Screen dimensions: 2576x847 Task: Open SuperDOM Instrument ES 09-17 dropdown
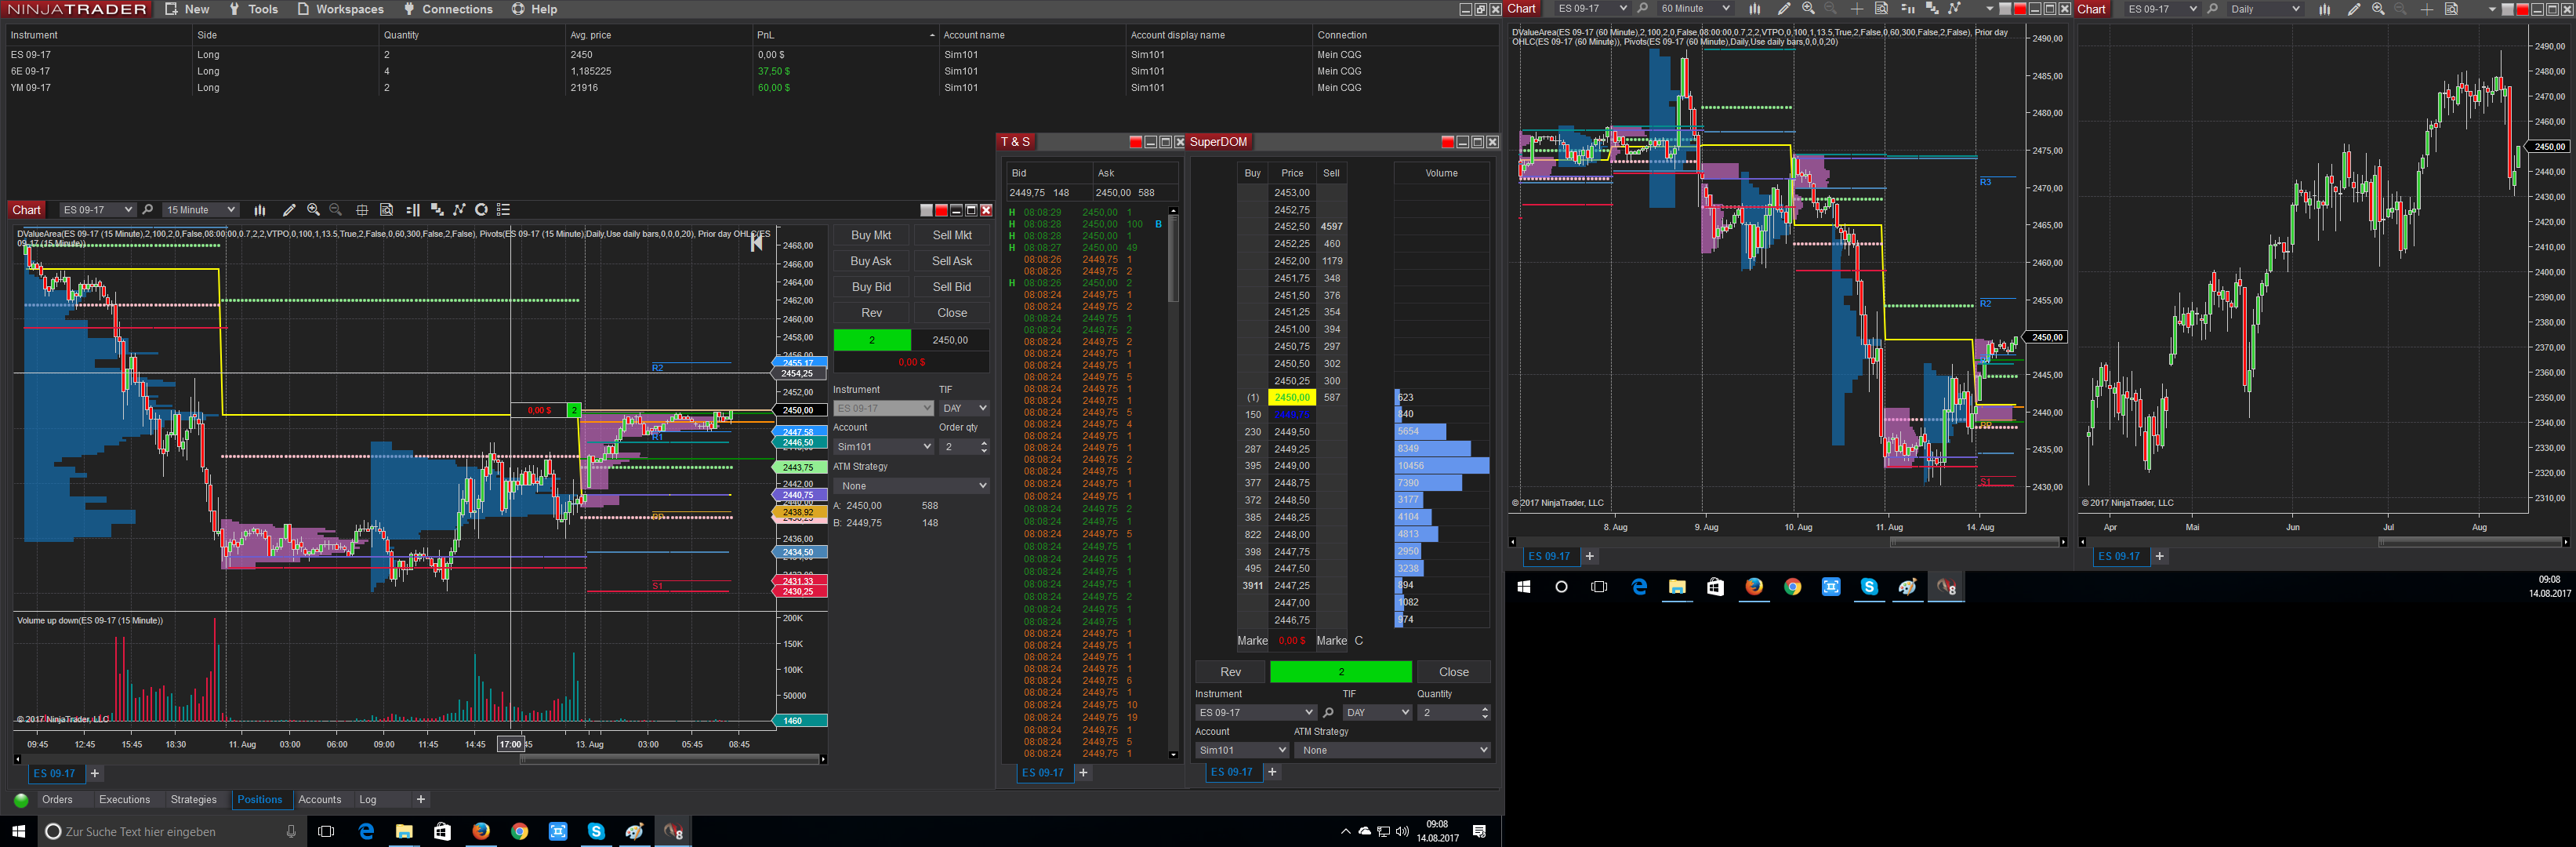coord(1256,713)
